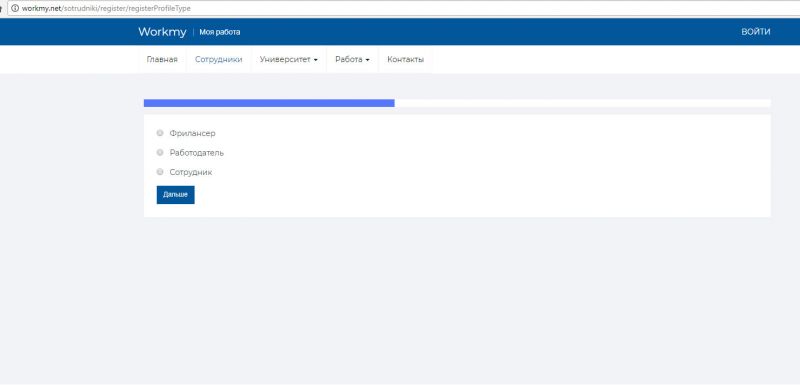Click the site info icon in address bar
This screenshot has width=800, height=385.
click(15, 8)
